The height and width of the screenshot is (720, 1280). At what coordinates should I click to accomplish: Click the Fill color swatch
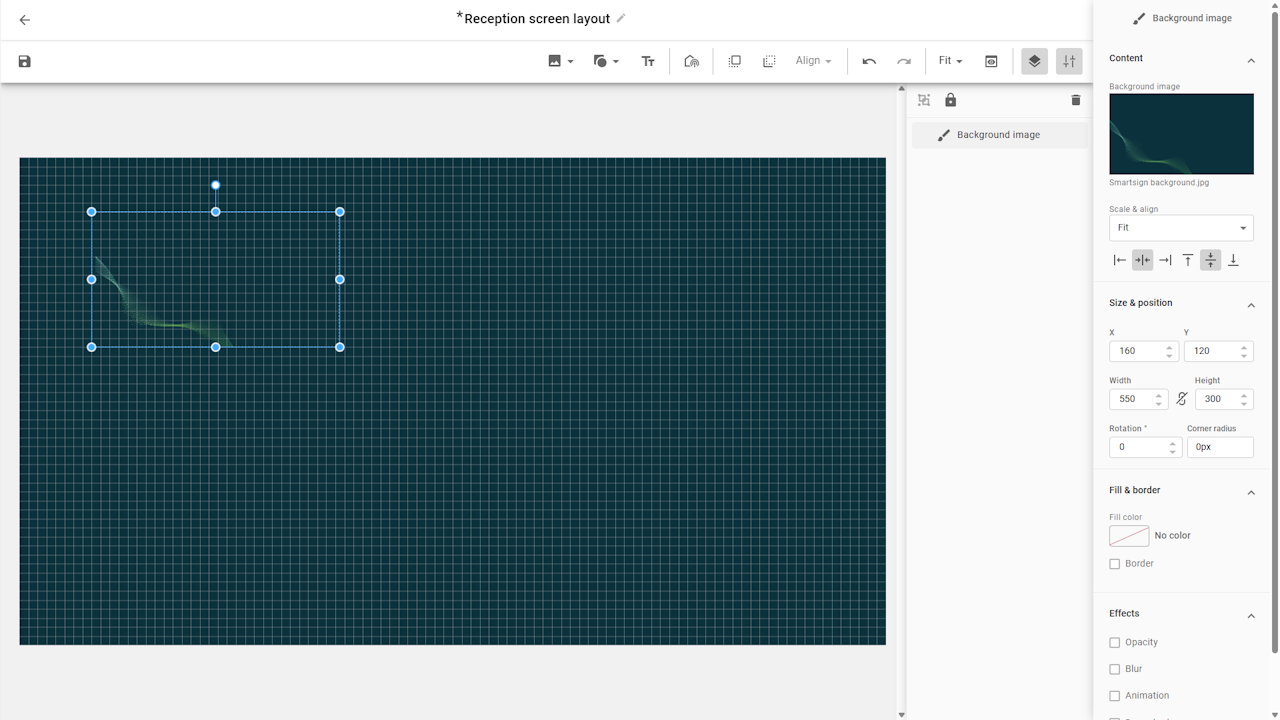(1129, 536)
